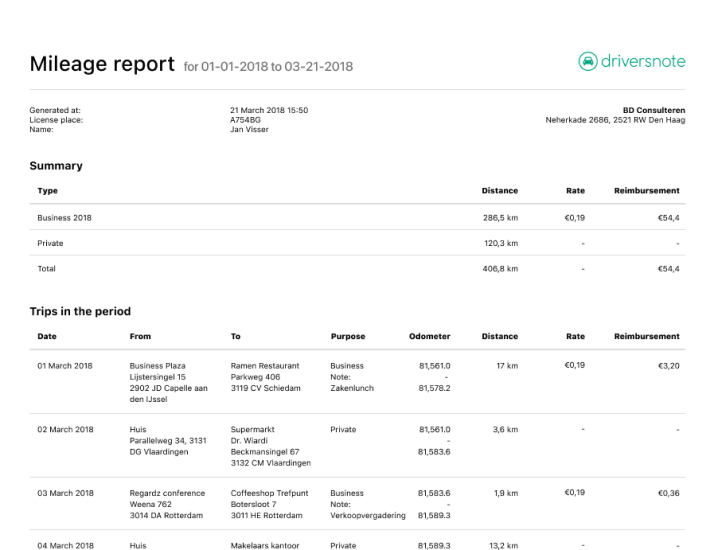The width and height of the screenshot is (714, 550).
Task: Click generated timestamp '21 March 2018 15:50'
Action: tap(269, 110)
